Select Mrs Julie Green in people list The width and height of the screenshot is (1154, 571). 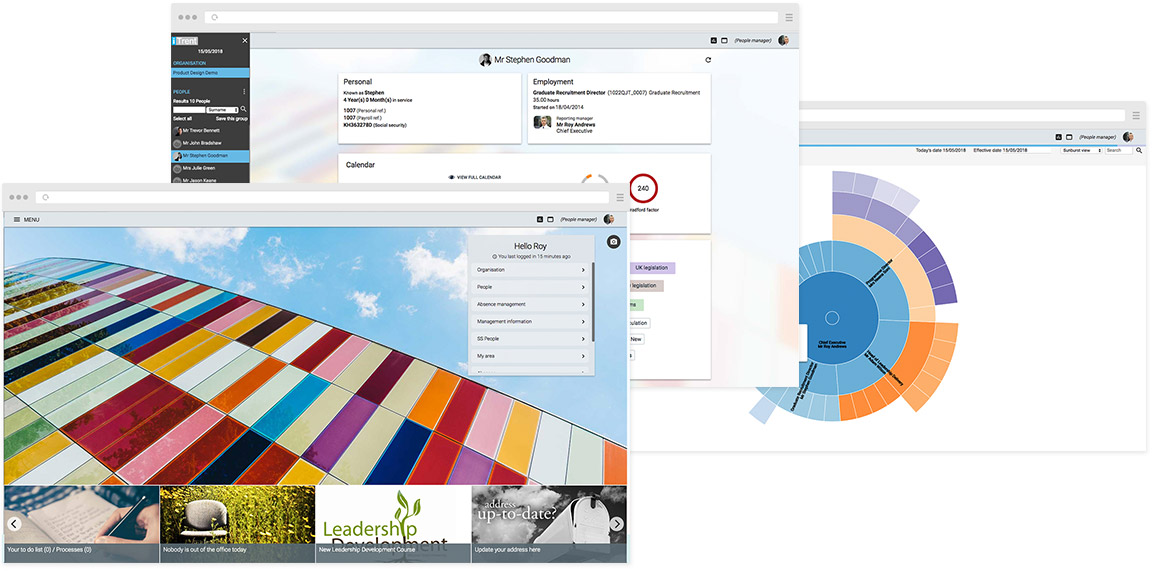pos(210,169)
